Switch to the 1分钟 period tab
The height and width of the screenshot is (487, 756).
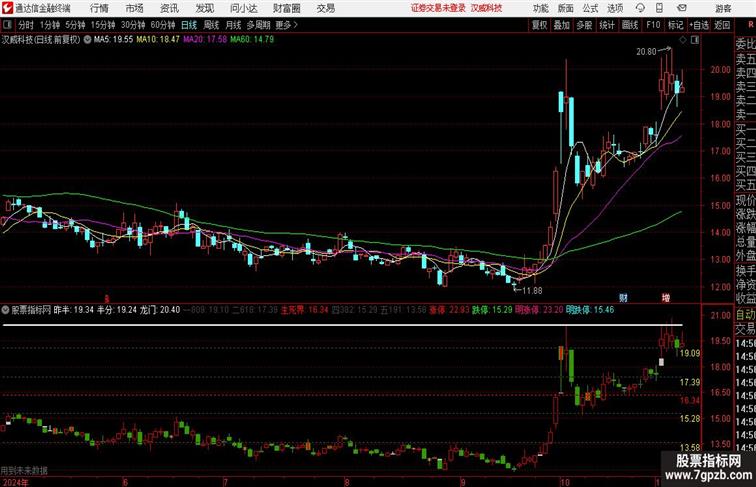[50, 25]
